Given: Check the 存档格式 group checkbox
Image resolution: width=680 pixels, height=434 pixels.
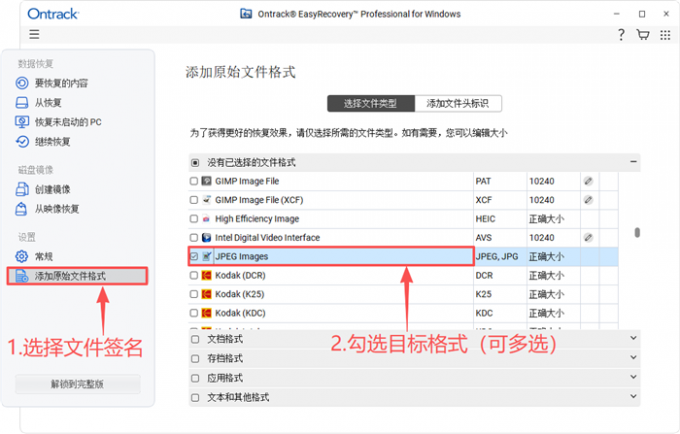Looking at the screenshot, I should tap(195, 359).
